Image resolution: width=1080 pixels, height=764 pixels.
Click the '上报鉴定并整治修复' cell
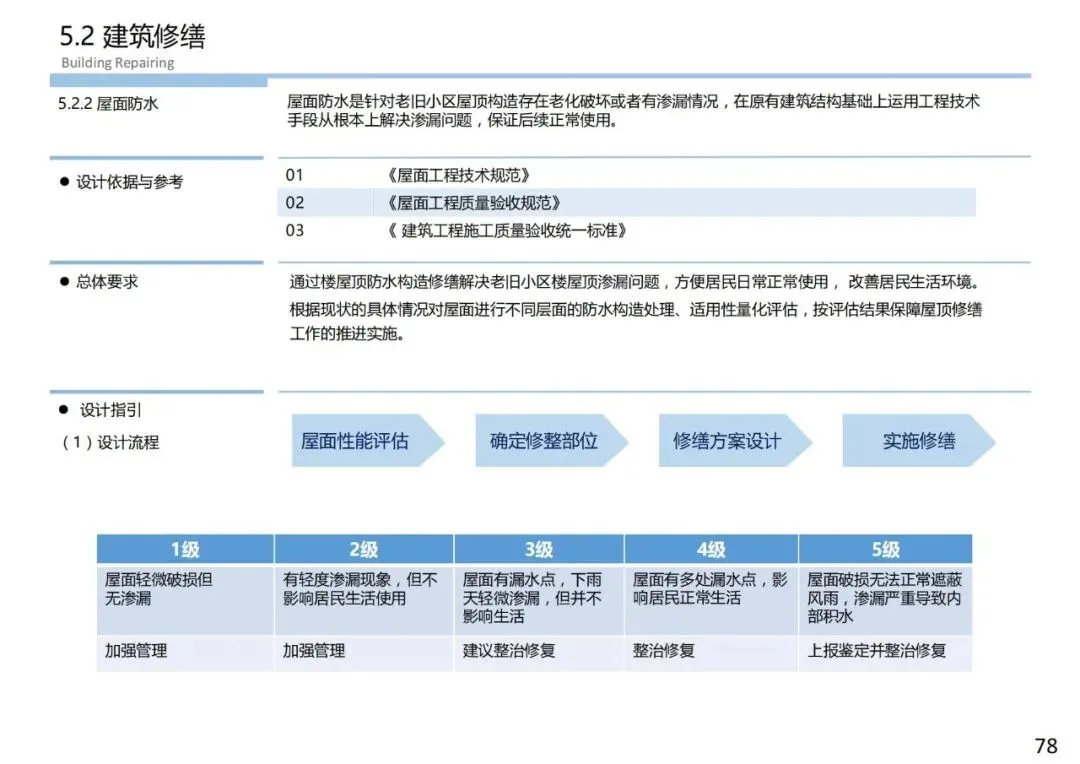coord(886,652)
